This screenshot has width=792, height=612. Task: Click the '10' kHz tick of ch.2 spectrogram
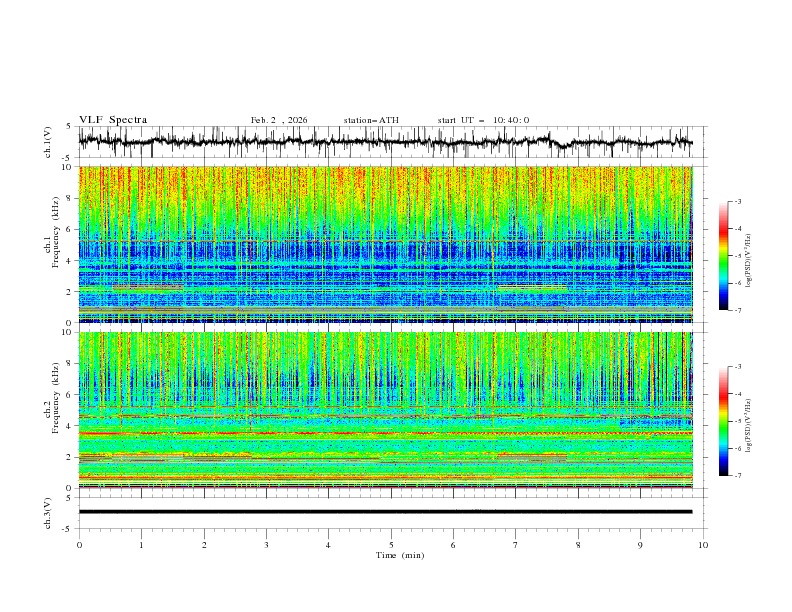coord(69,332)
